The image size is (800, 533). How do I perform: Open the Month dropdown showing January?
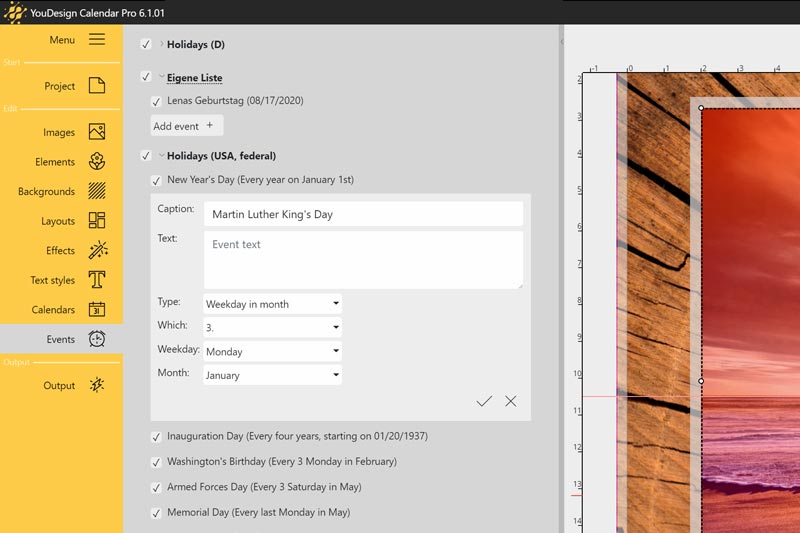[272, 375]
